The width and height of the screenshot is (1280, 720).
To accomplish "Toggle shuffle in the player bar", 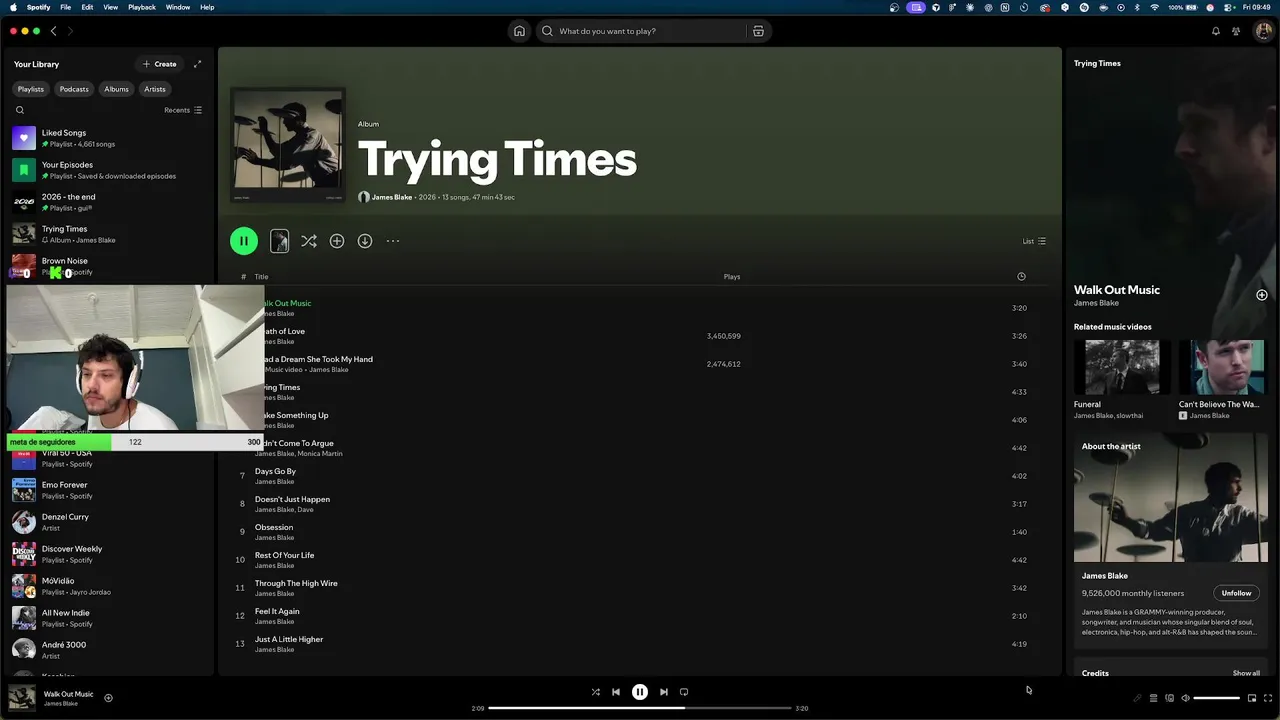I will [x=596, y=692].
